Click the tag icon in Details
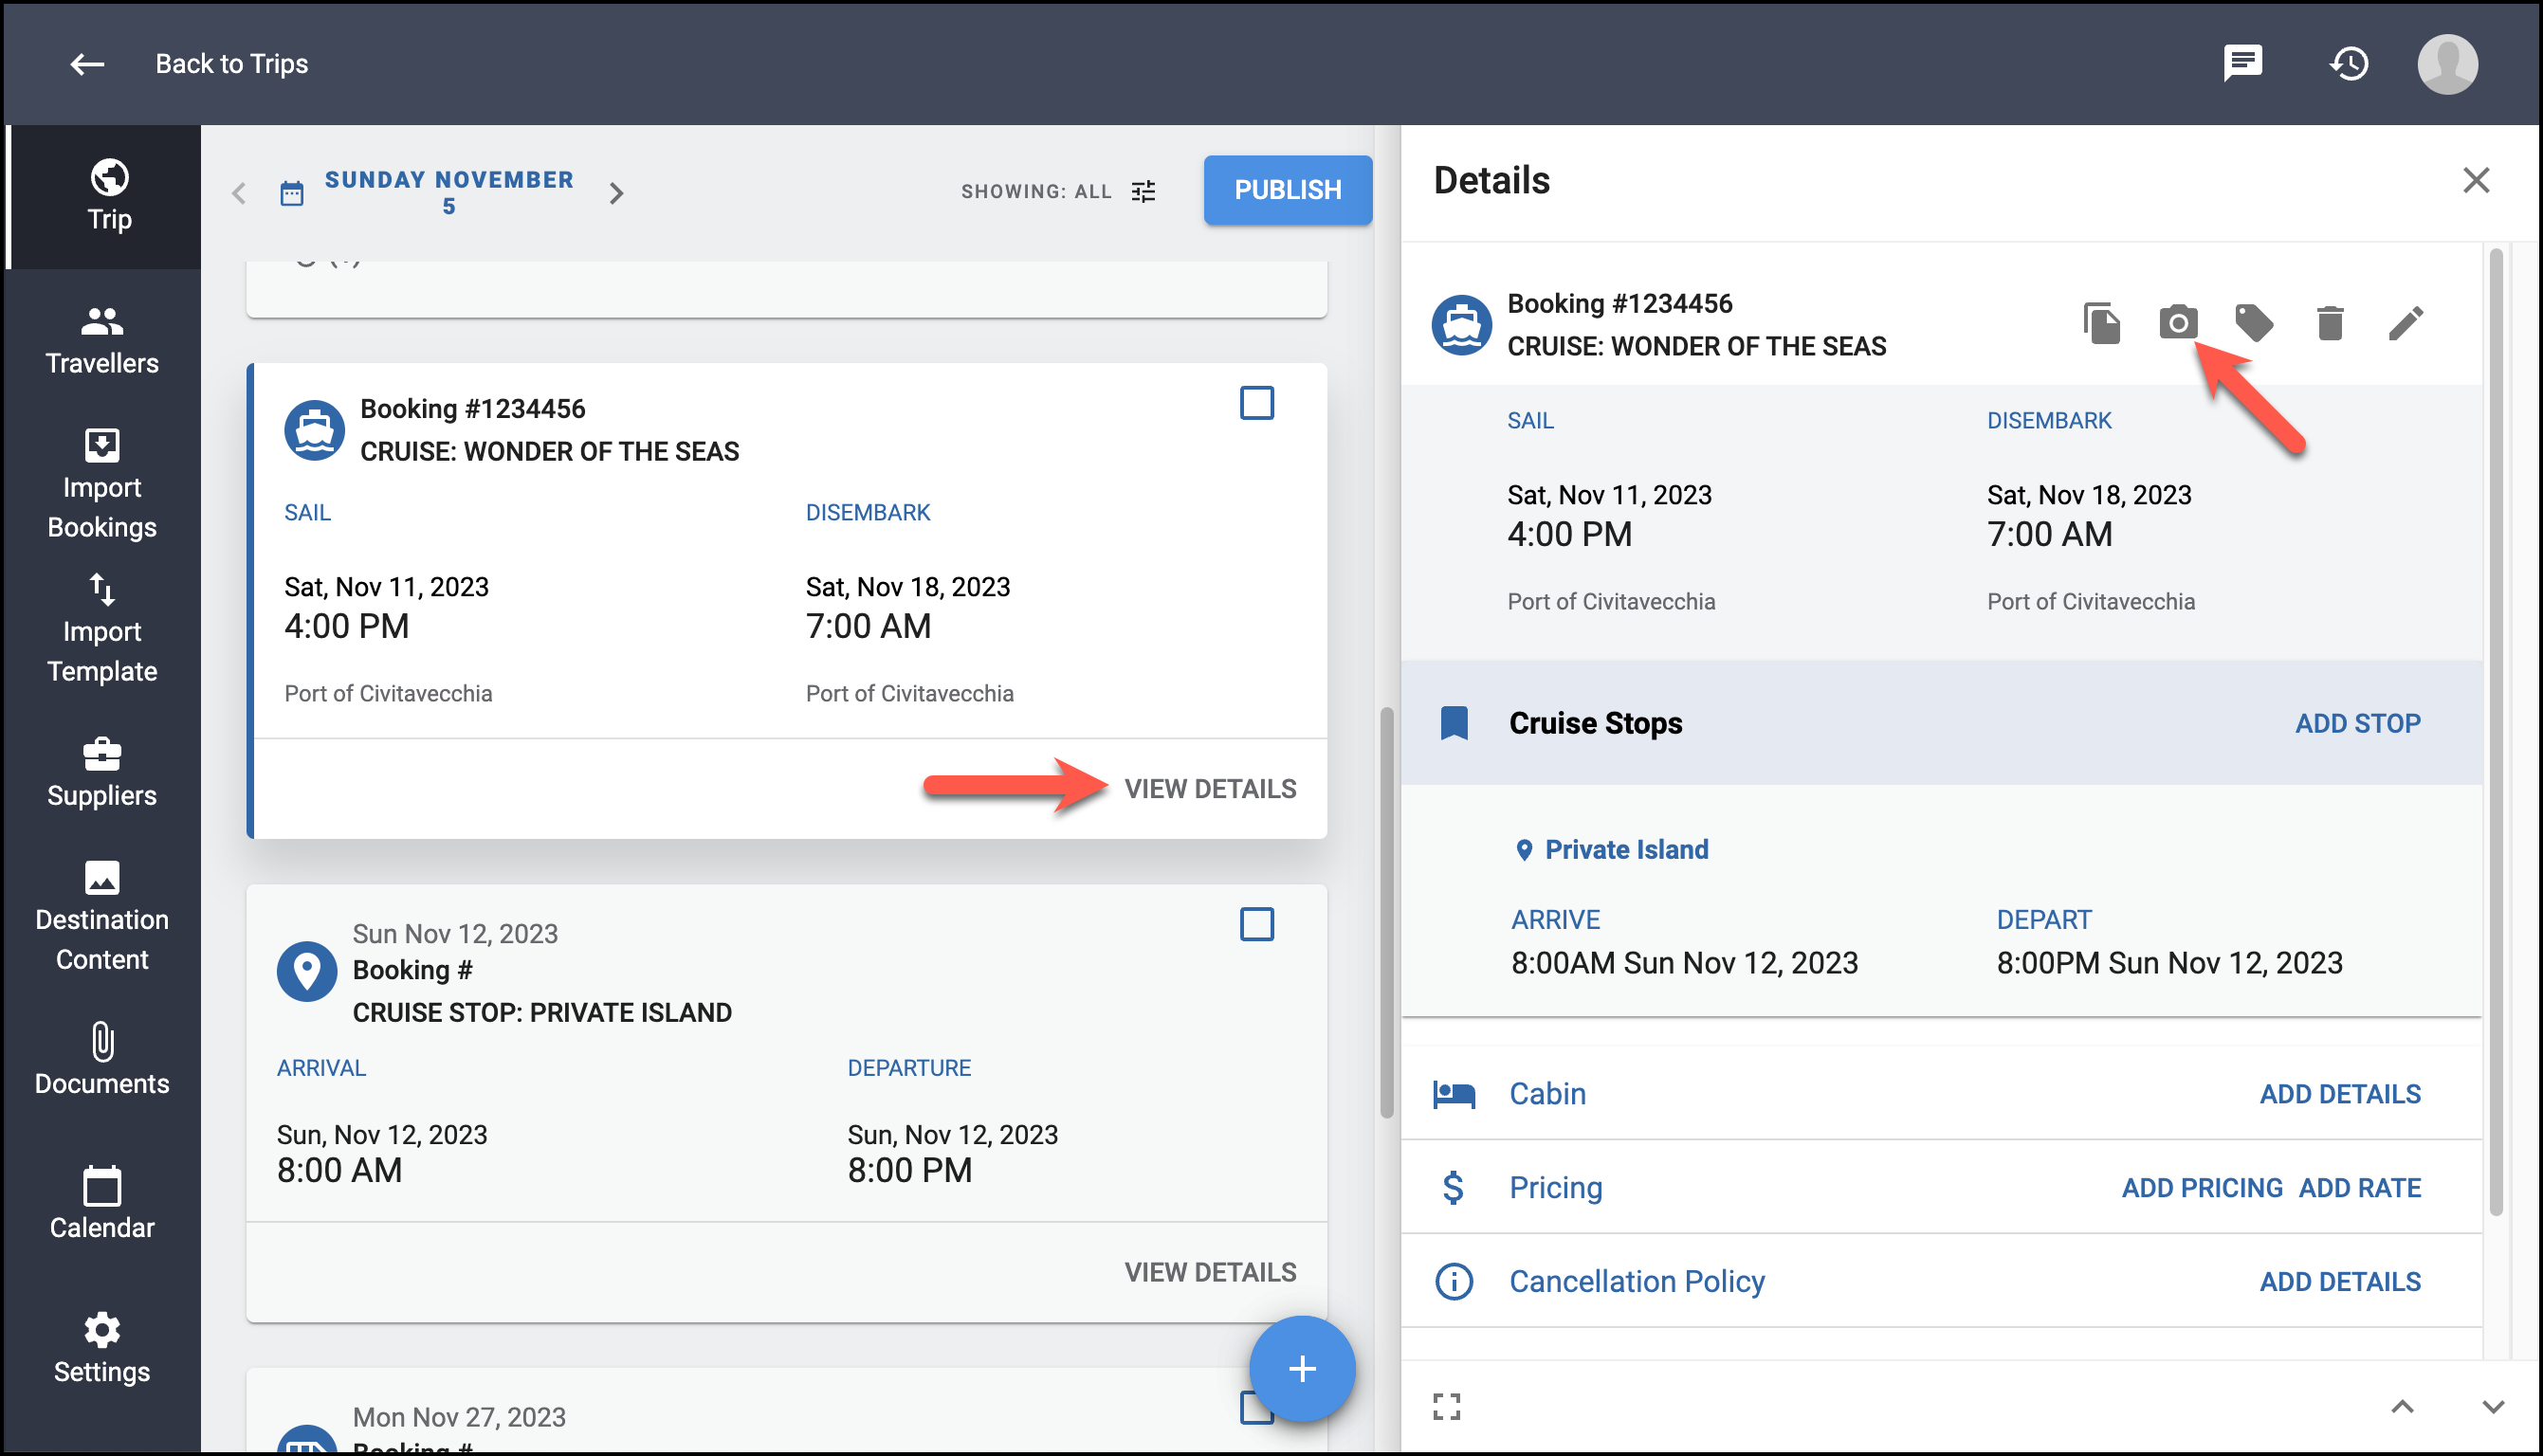 pyautogui.click(x=2253, y=323)
